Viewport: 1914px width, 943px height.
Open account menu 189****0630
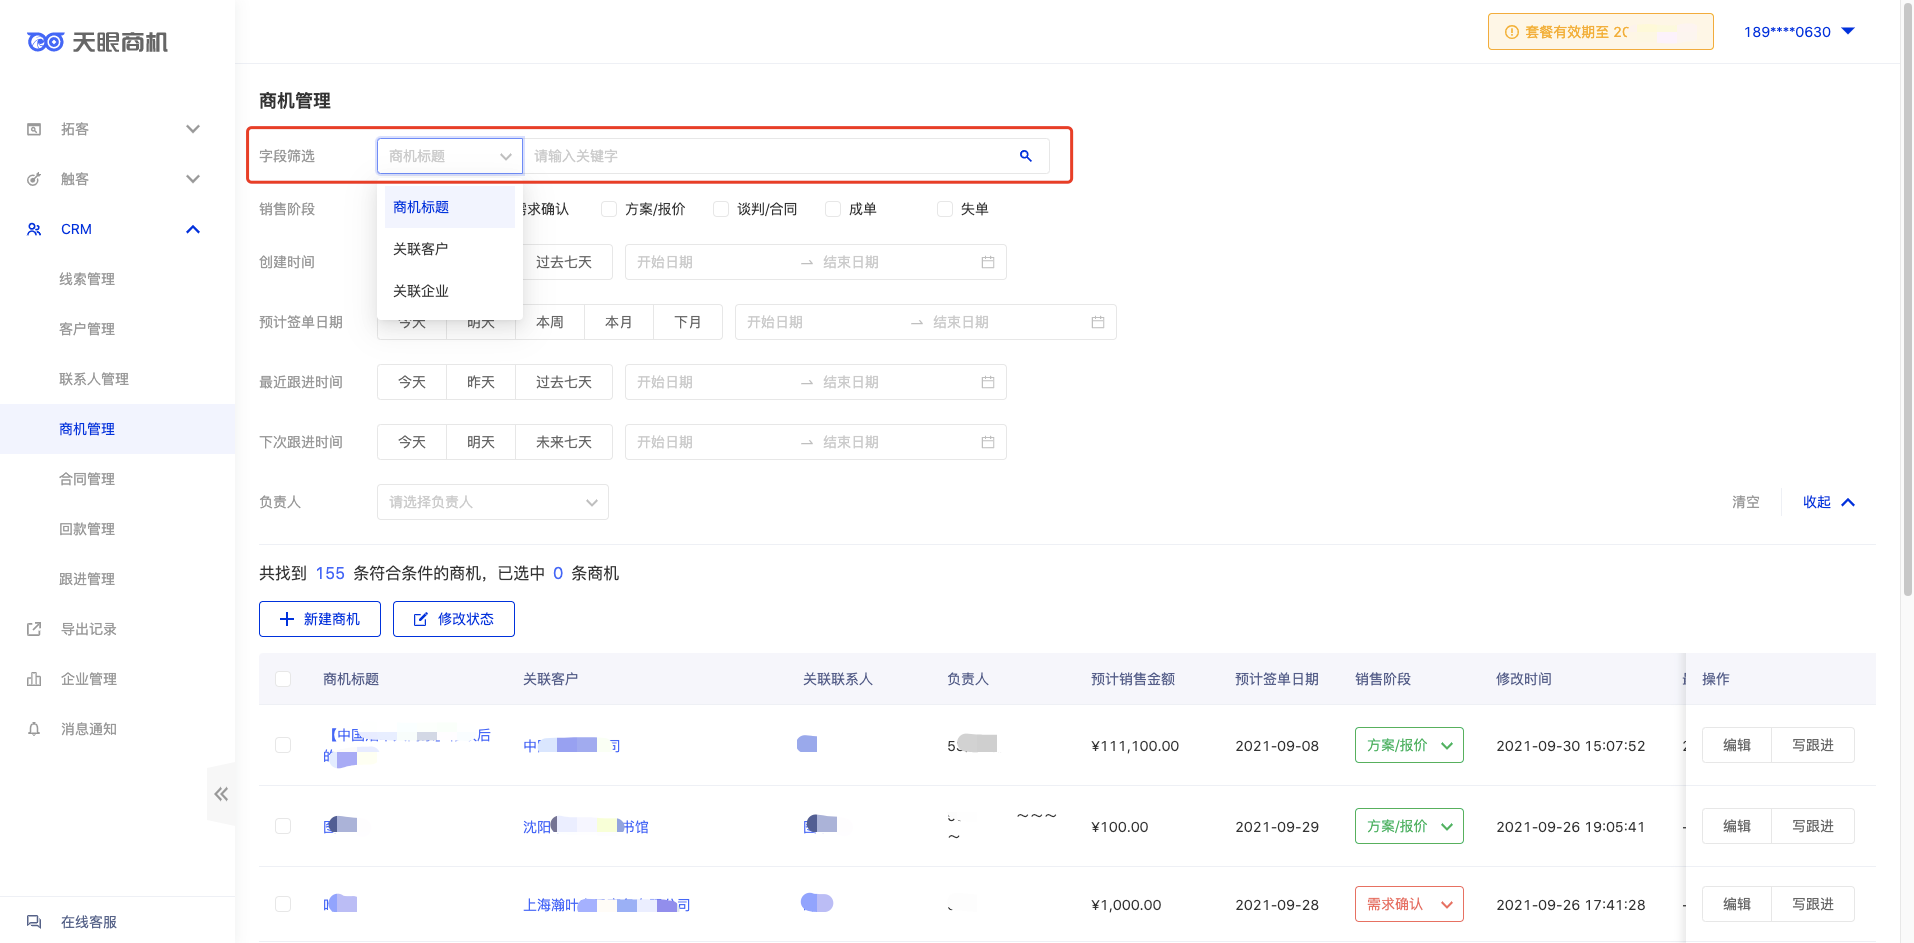1799,32
